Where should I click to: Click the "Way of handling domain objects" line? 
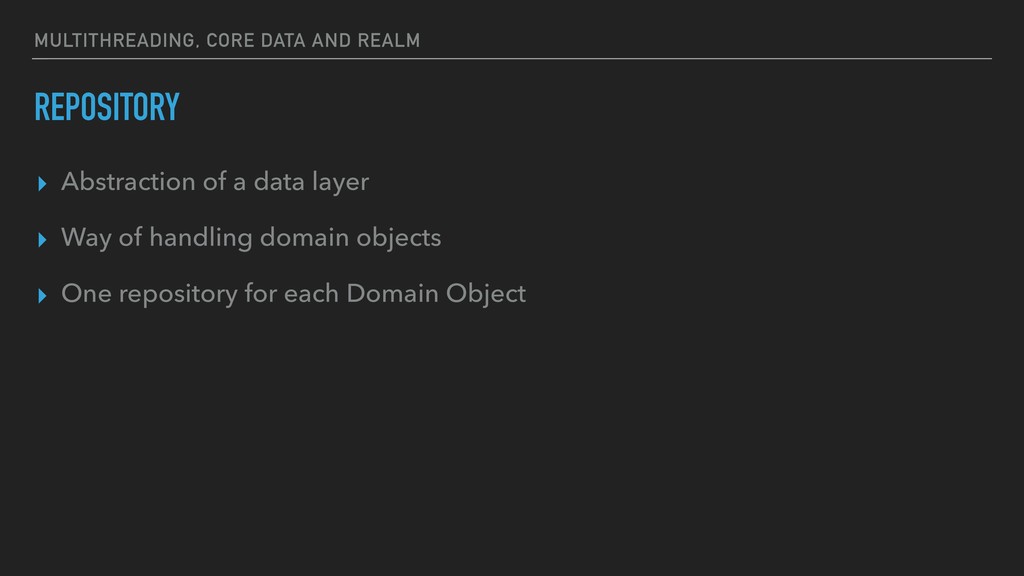pyautogui.click(x=251, y=238)
